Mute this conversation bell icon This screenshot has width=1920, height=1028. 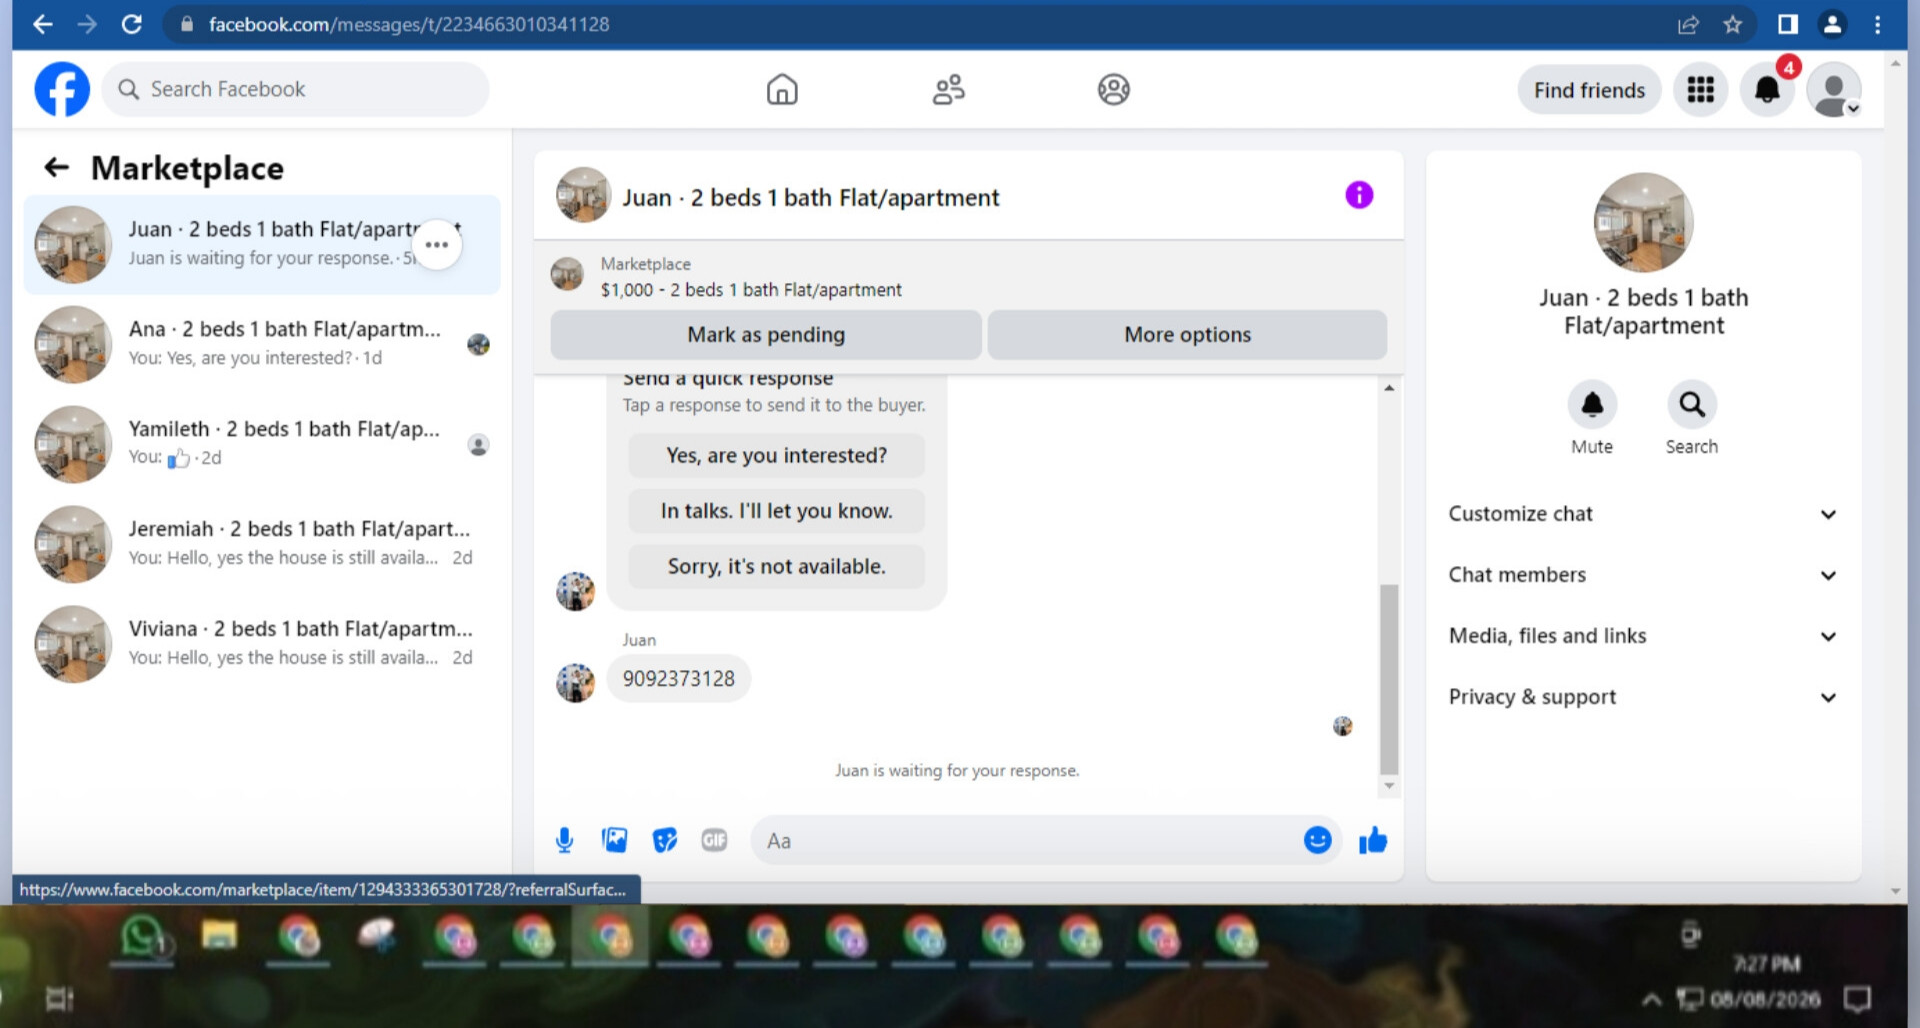click(1592, 405)
